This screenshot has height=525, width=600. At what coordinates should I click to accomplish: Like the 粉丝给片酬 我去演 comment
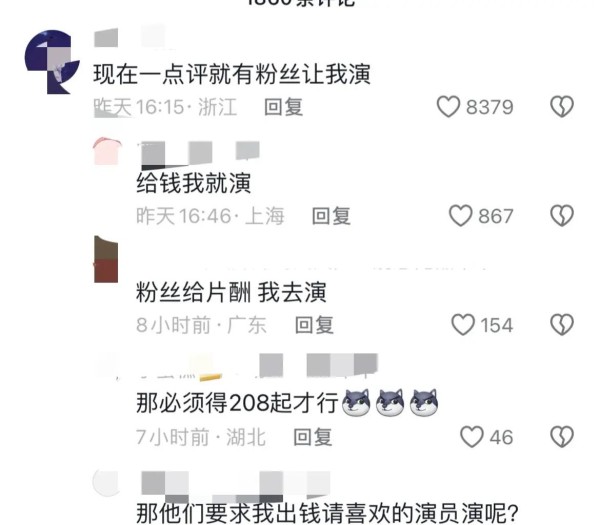[463, 325]
